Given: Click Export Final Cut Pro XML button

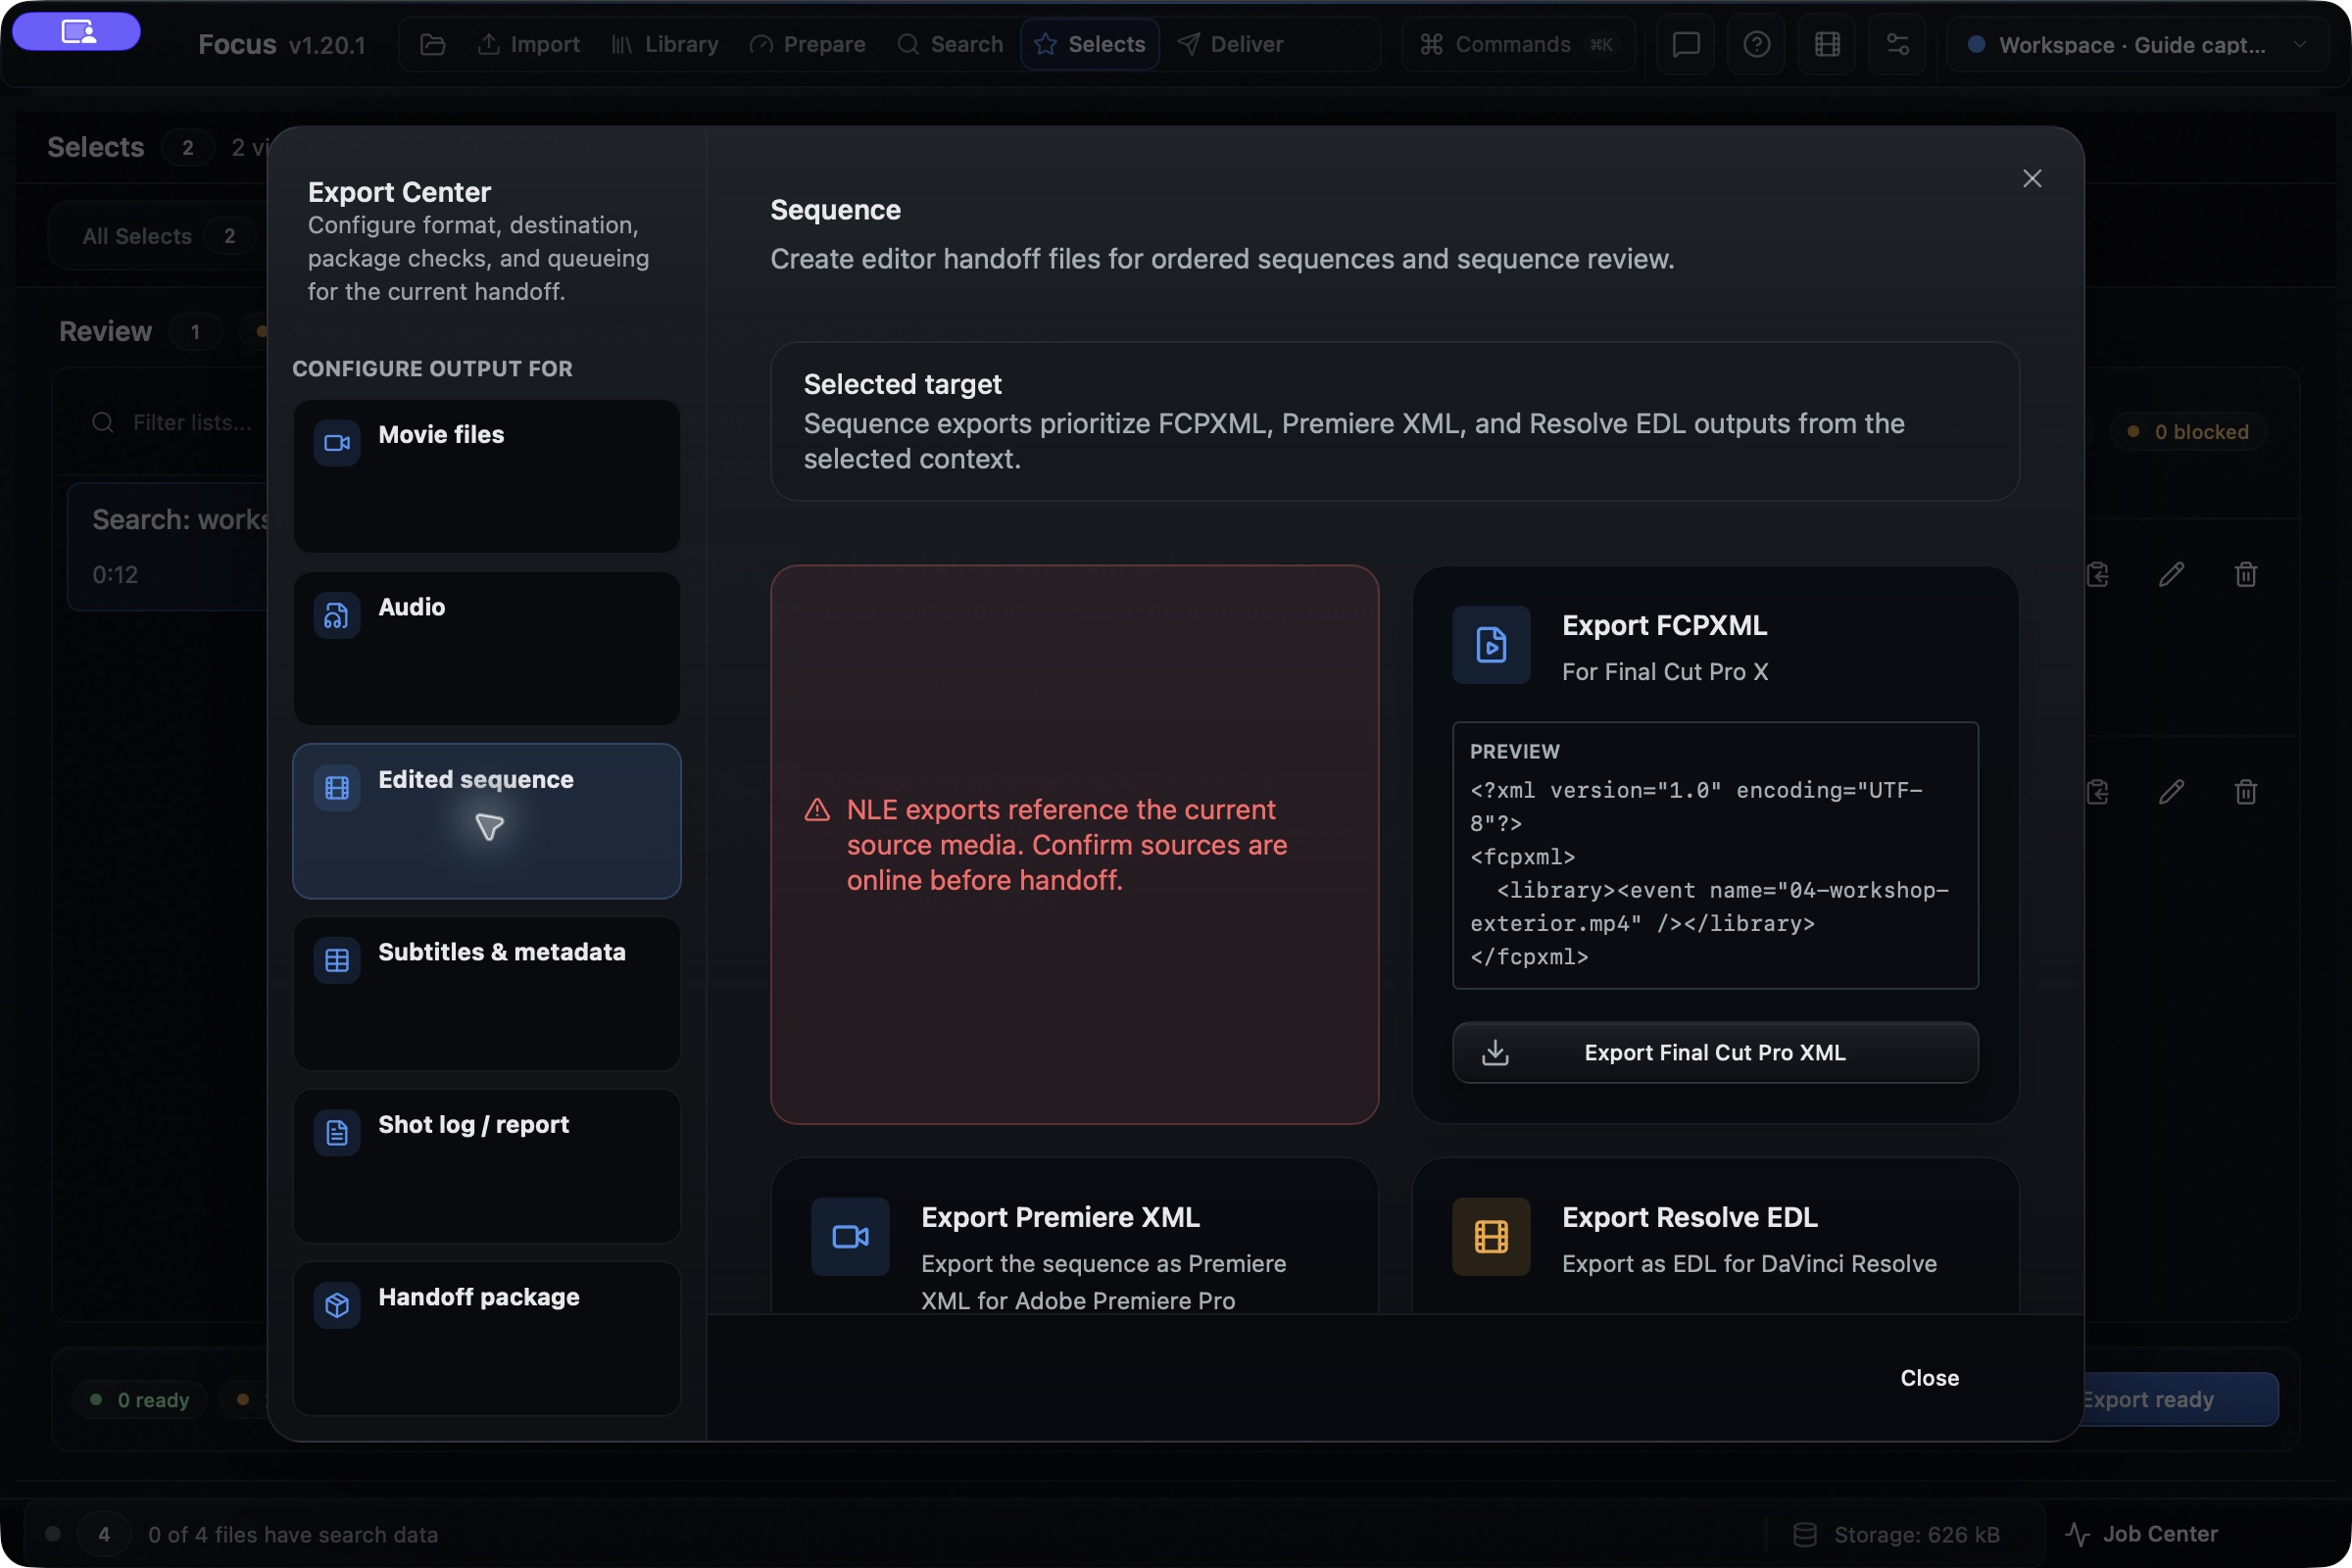Looking at the screenshot, I should point(1715,1052).
